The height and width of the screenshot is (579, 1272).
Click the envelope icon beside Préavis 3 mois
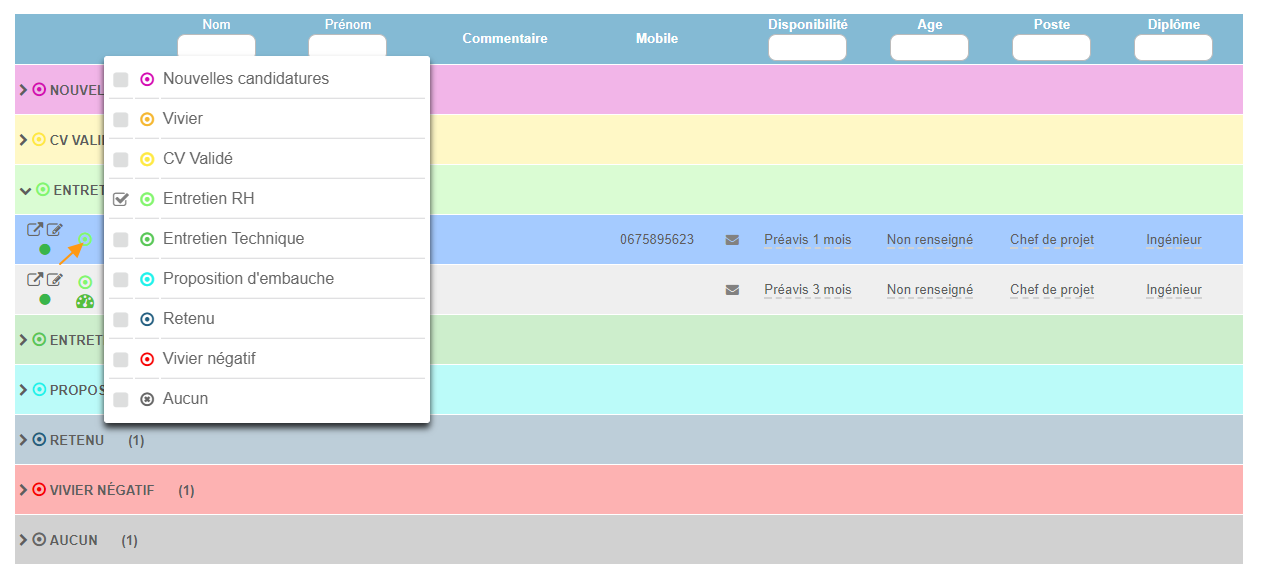click(x=732, y=290)
